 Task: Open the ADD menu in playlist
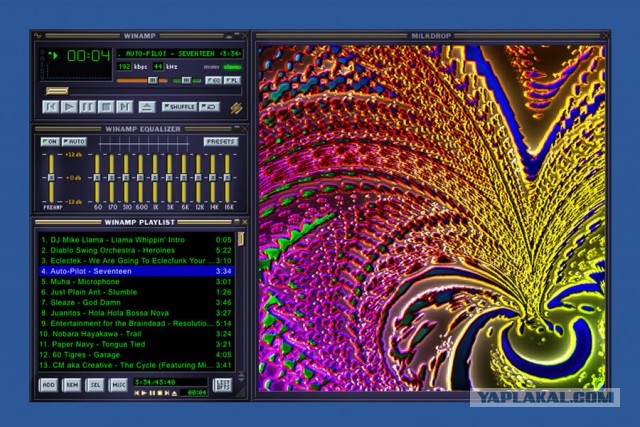point(49,385)
